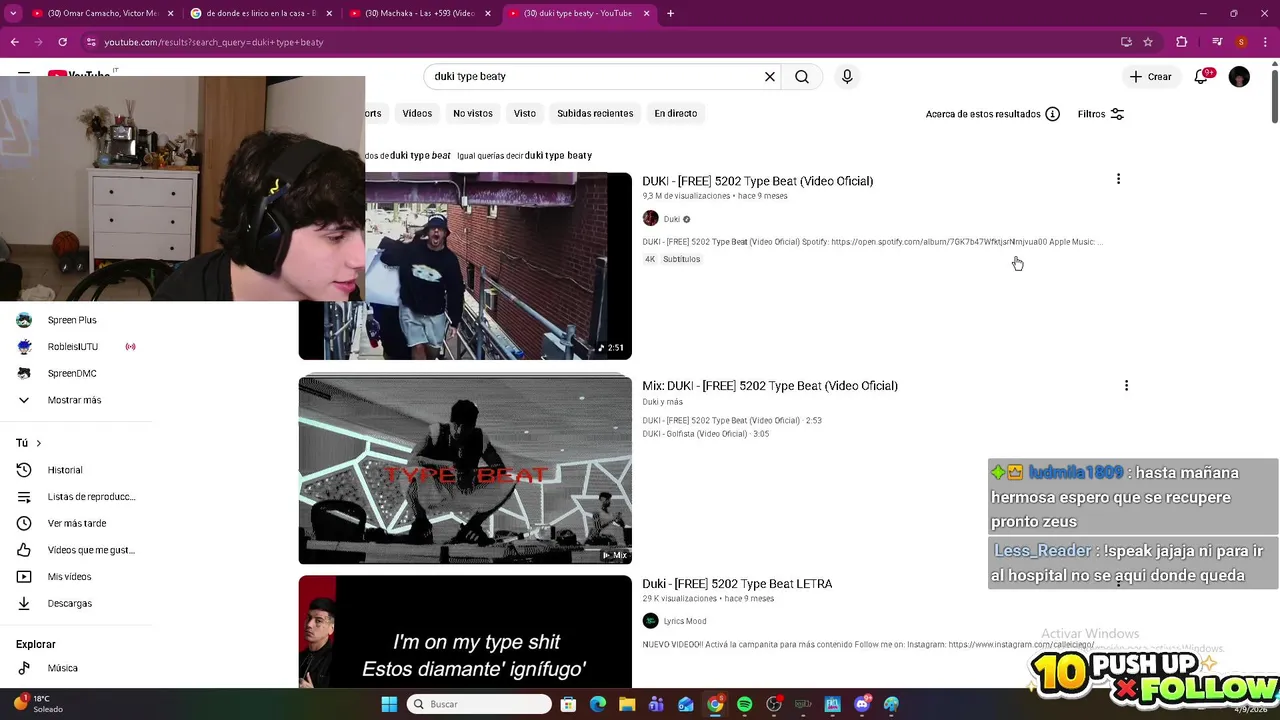Open the Chrome three-dot menu

tap(1265, 42)
